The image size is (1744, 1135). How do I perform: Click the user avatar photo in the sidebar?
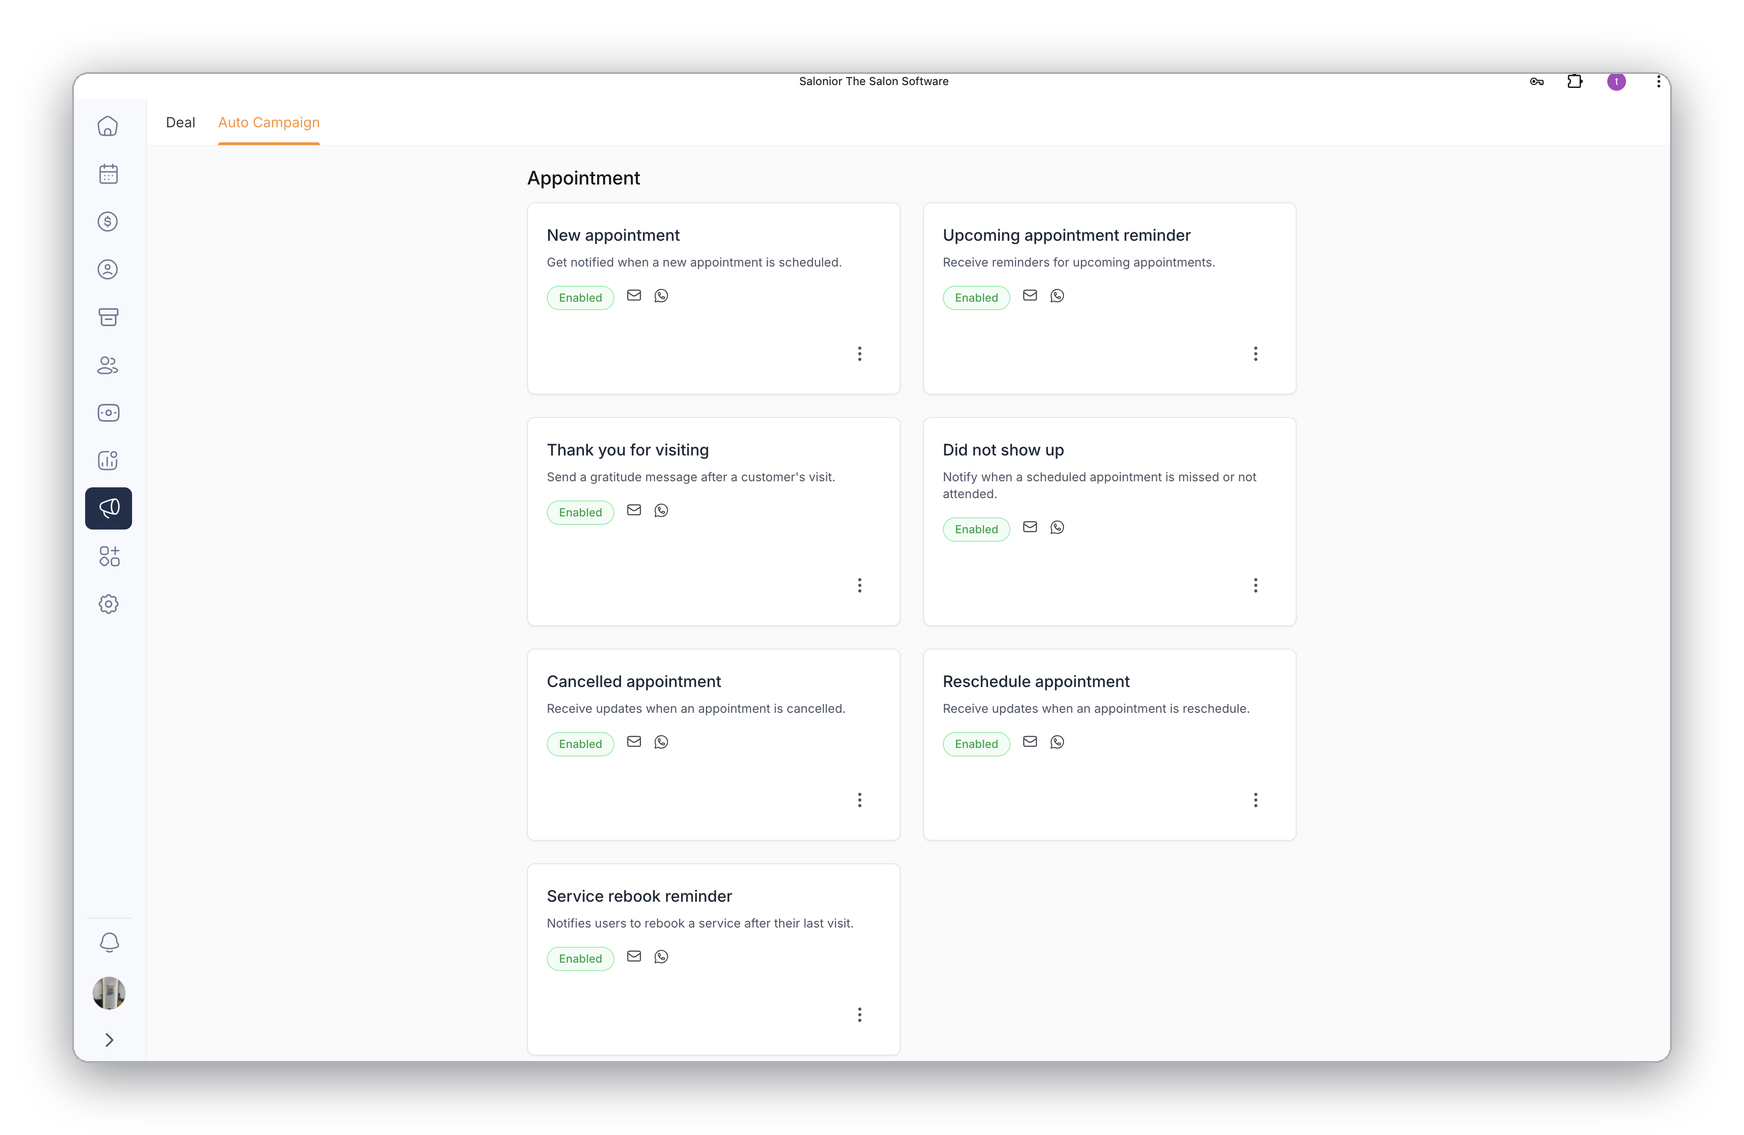(109, 993)
